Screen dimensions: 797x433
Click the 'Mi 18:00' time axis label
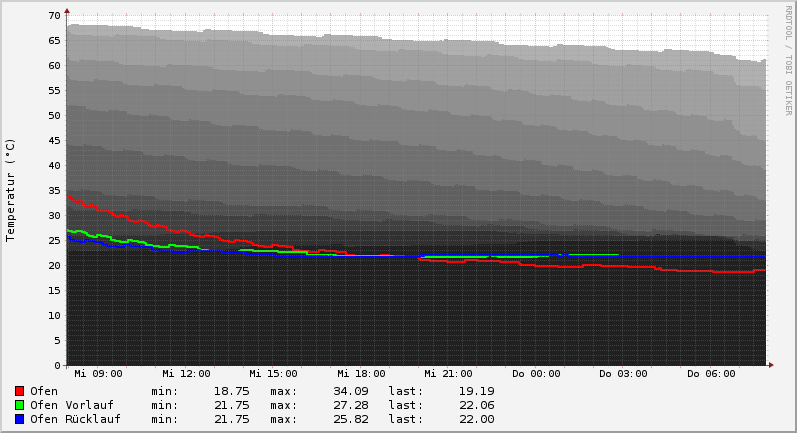(361, 374)
